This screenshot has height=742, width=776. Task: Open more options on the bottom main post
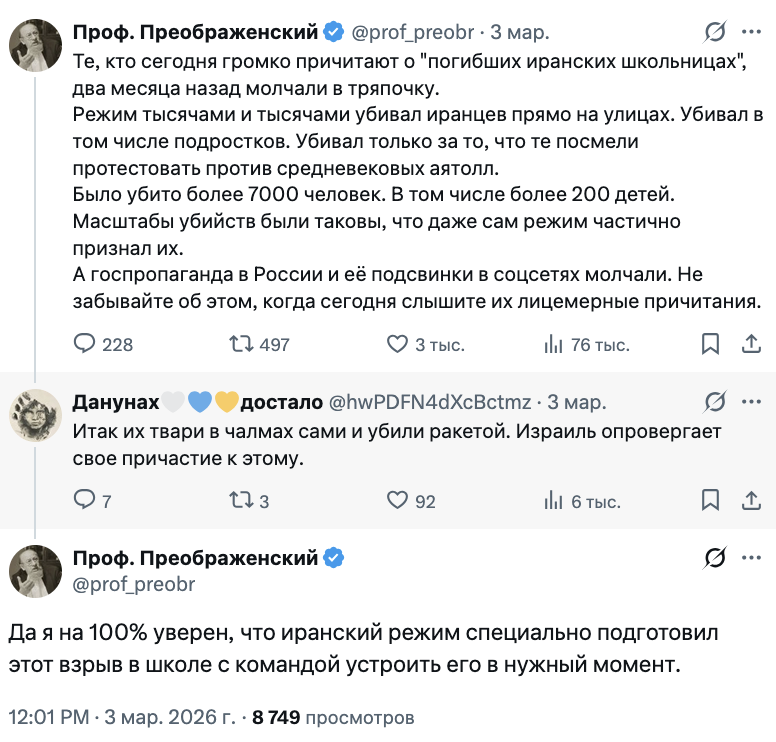[x=751, y=558]
